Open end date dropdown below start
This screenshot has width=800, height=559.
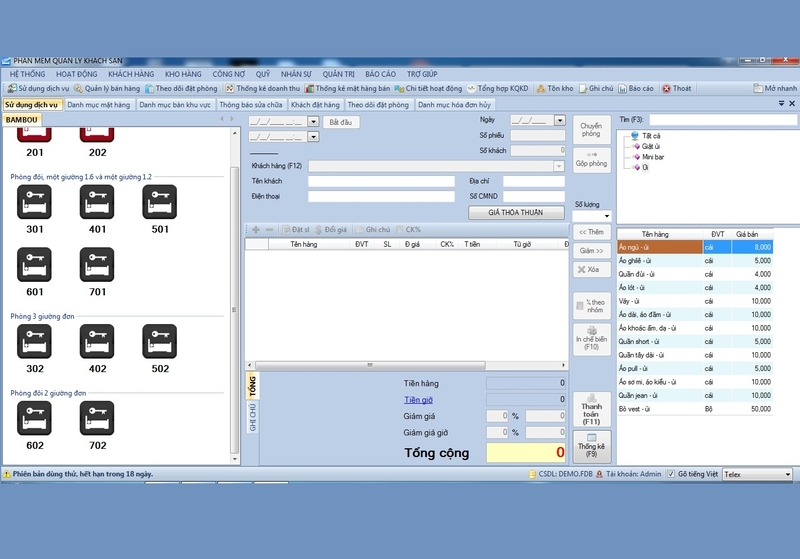(313, 137)
